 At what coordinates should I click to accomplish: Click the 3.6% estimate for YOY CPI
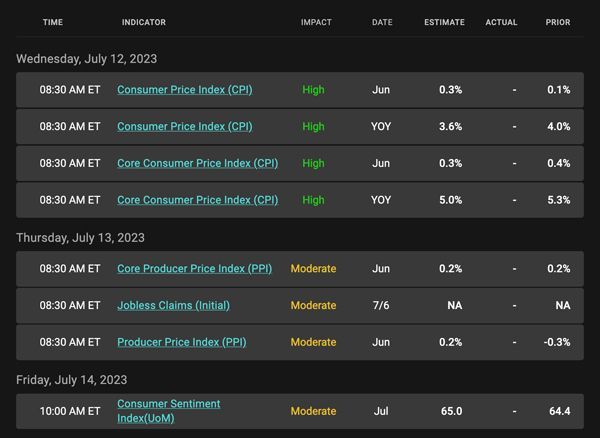pyautogui.click(x=450, y=127)
